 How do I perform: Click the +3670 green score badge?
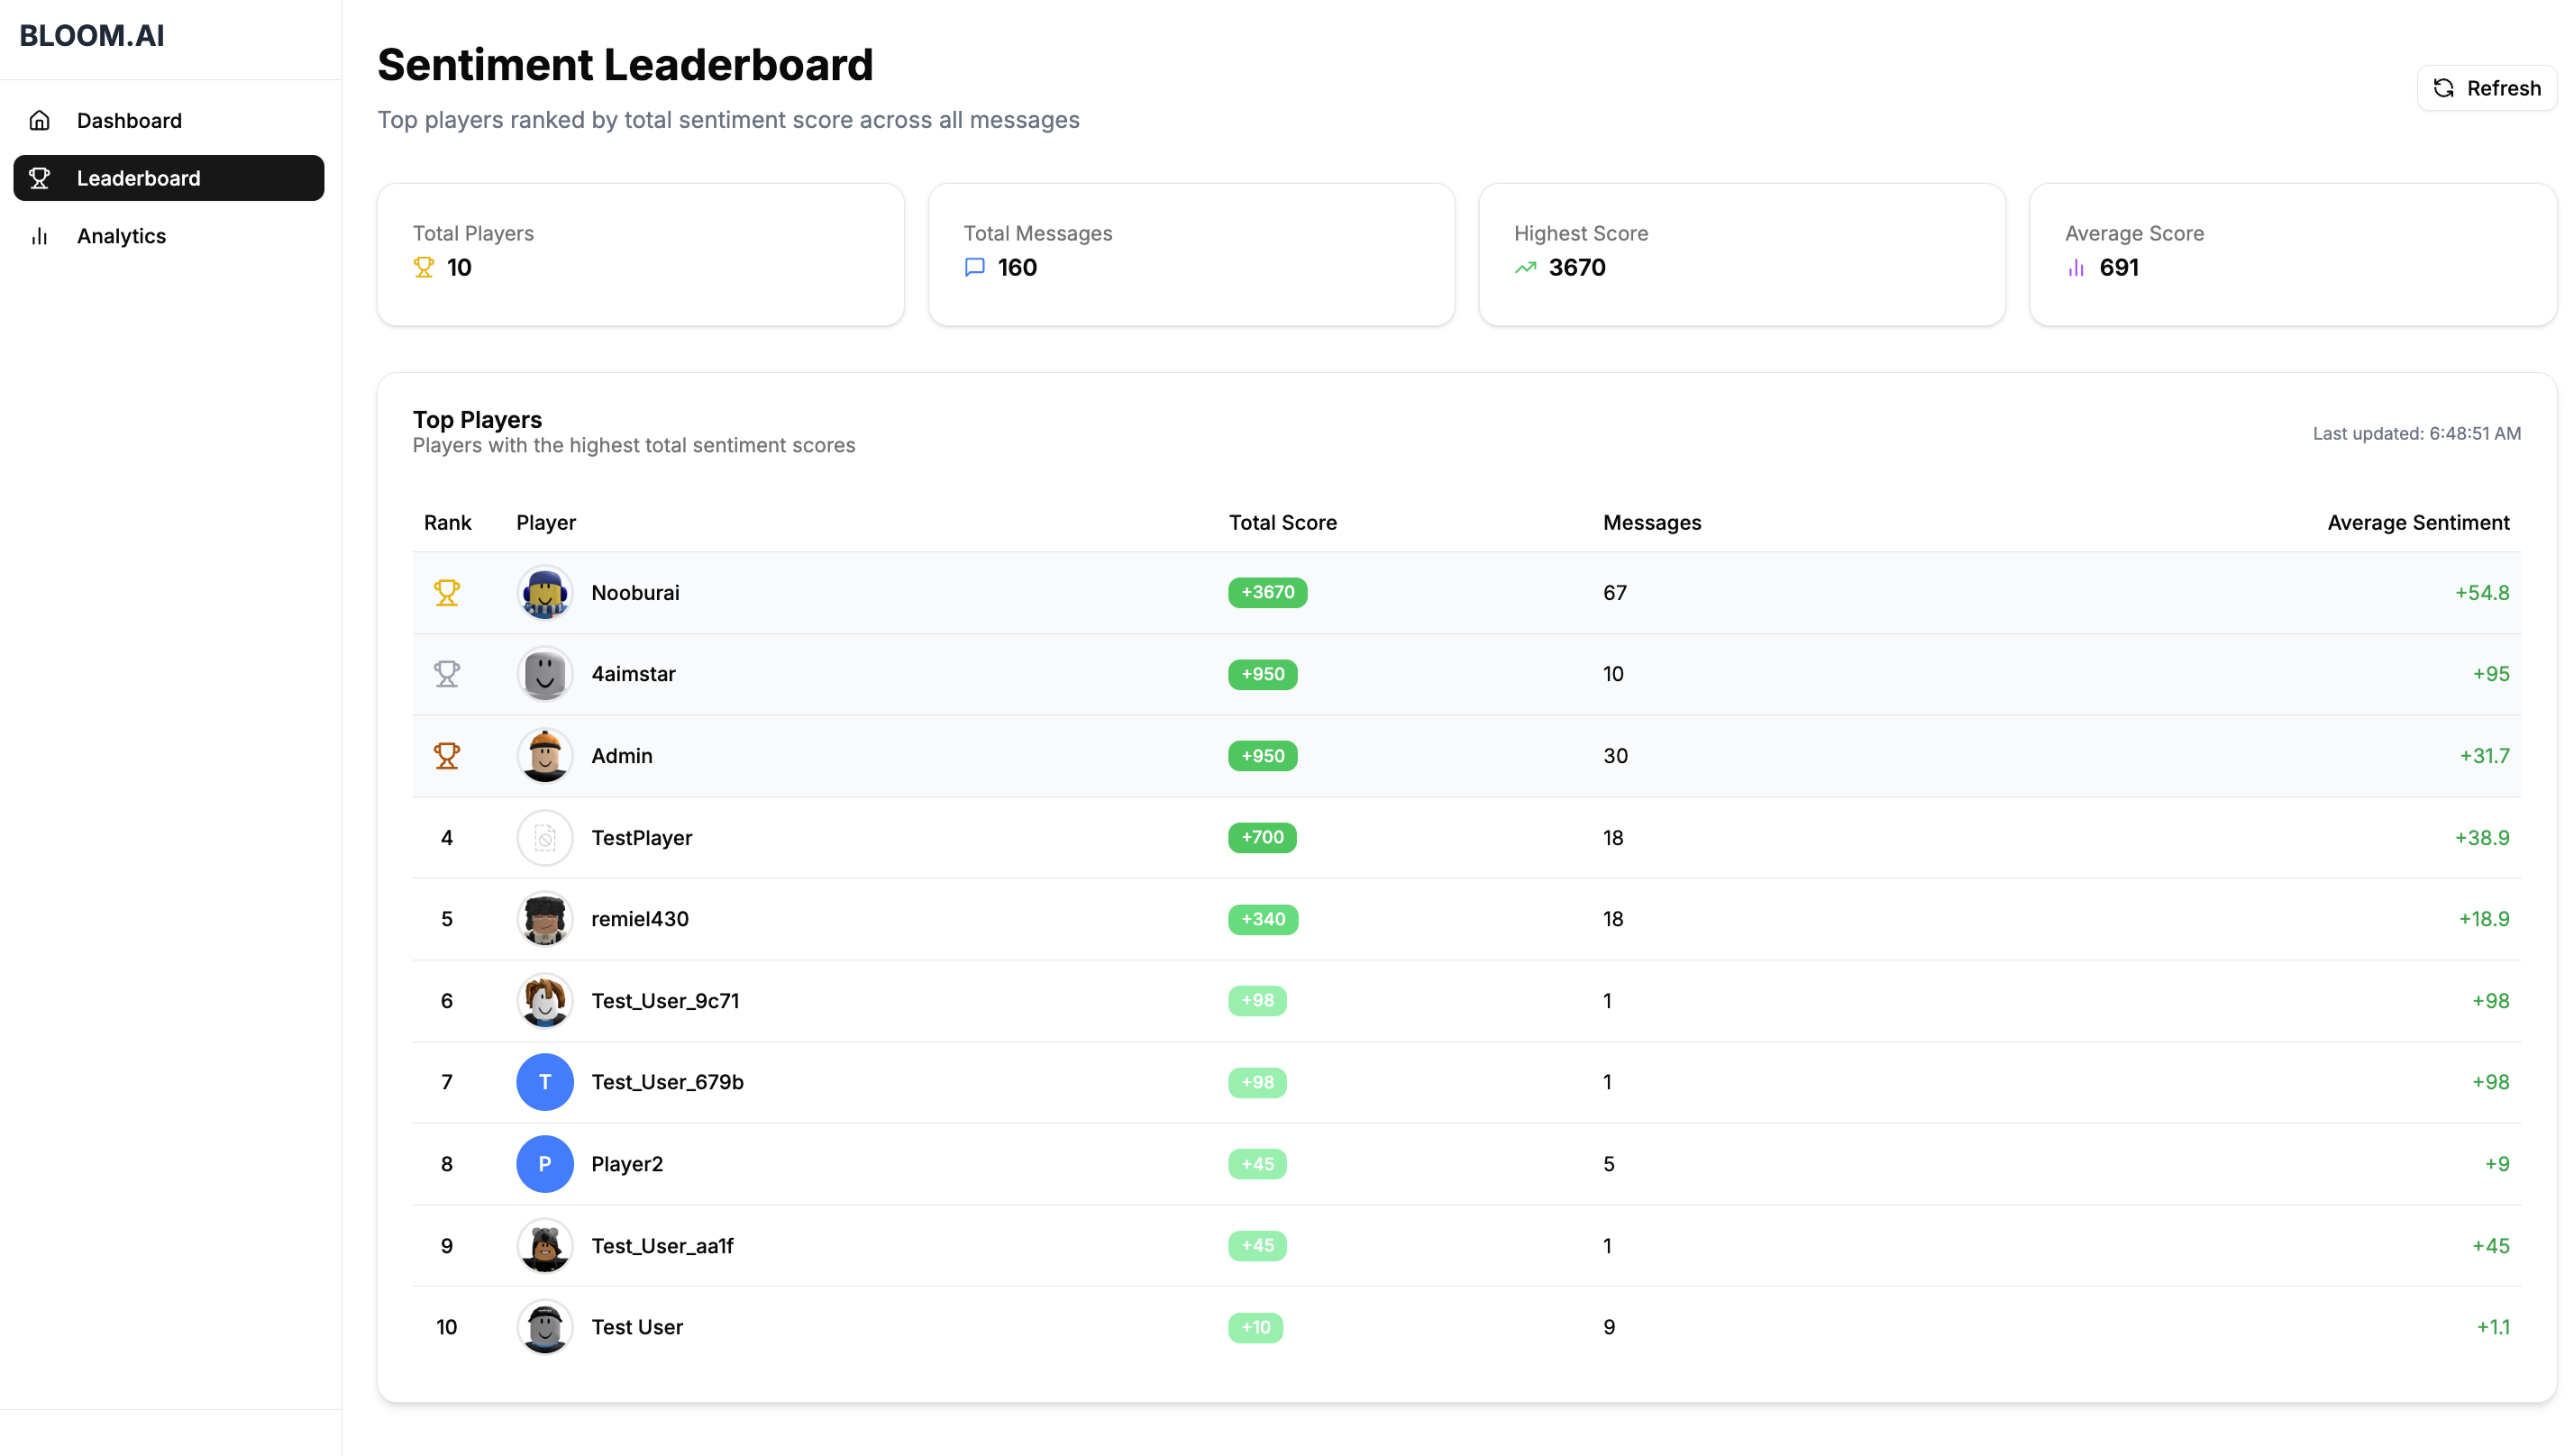[x=1267, y=592]
